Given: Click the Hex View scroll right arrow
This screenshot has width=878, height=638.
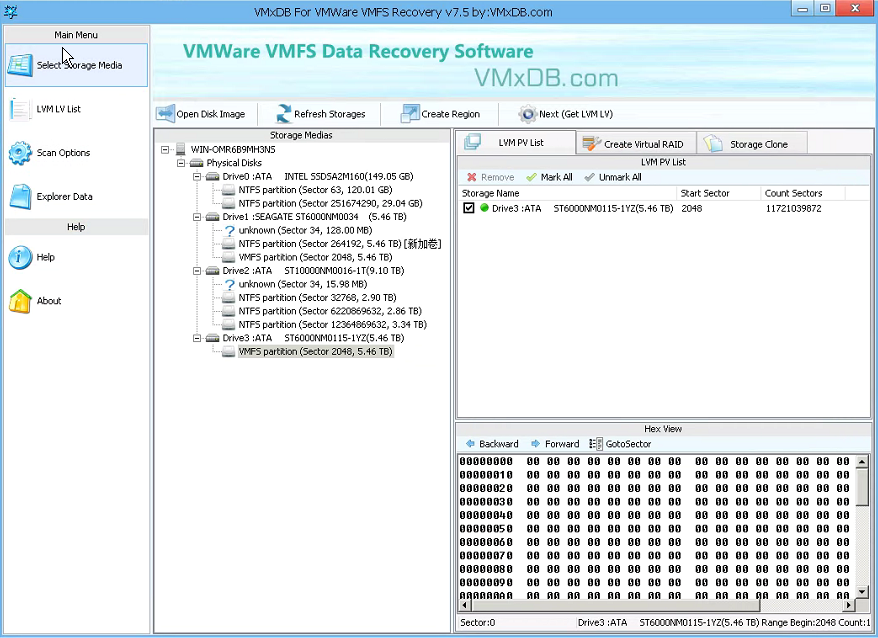Looking at the screenshot, I should [849, 605].
